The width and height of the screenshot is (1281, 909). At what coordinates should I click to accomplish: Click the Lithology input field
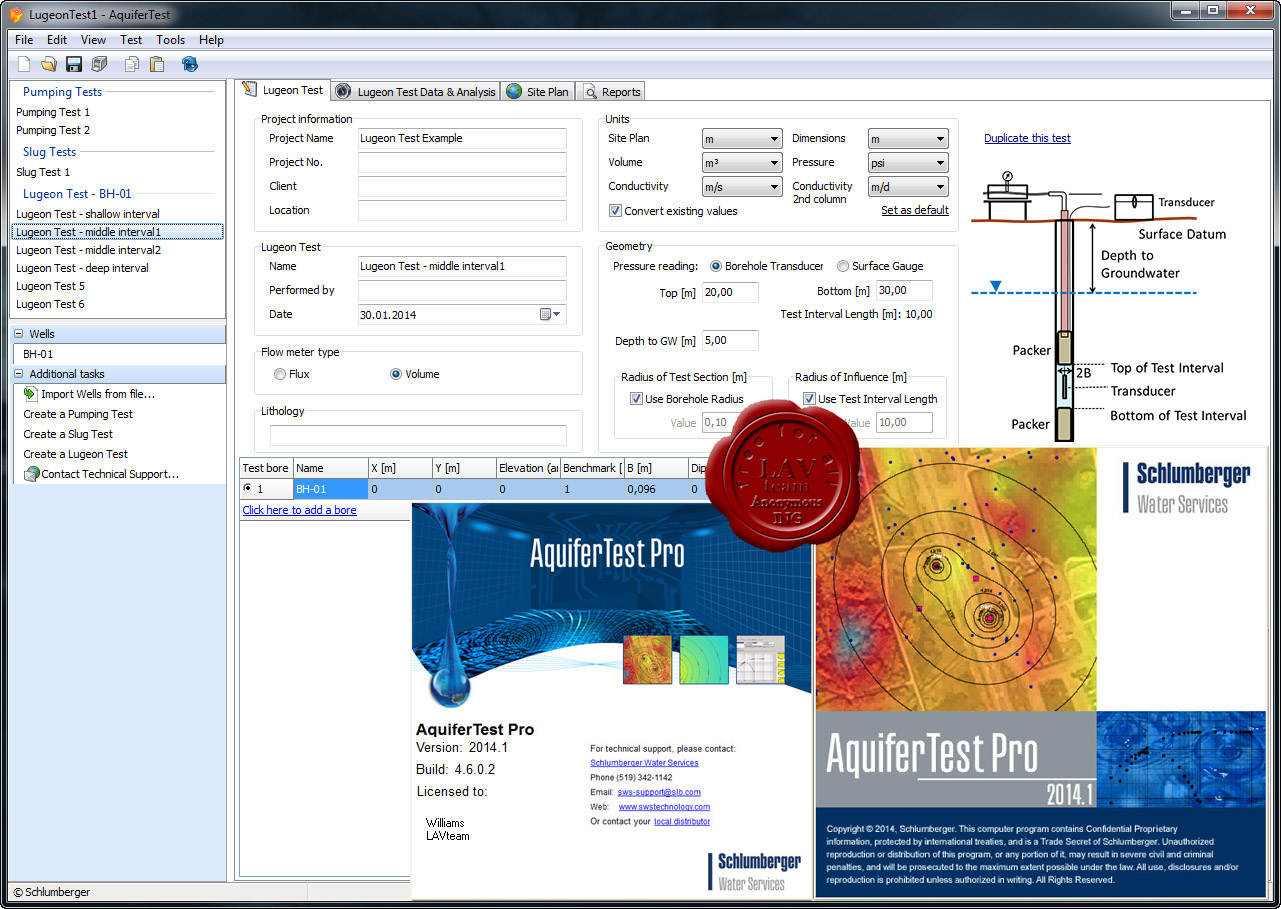(418, 435)
